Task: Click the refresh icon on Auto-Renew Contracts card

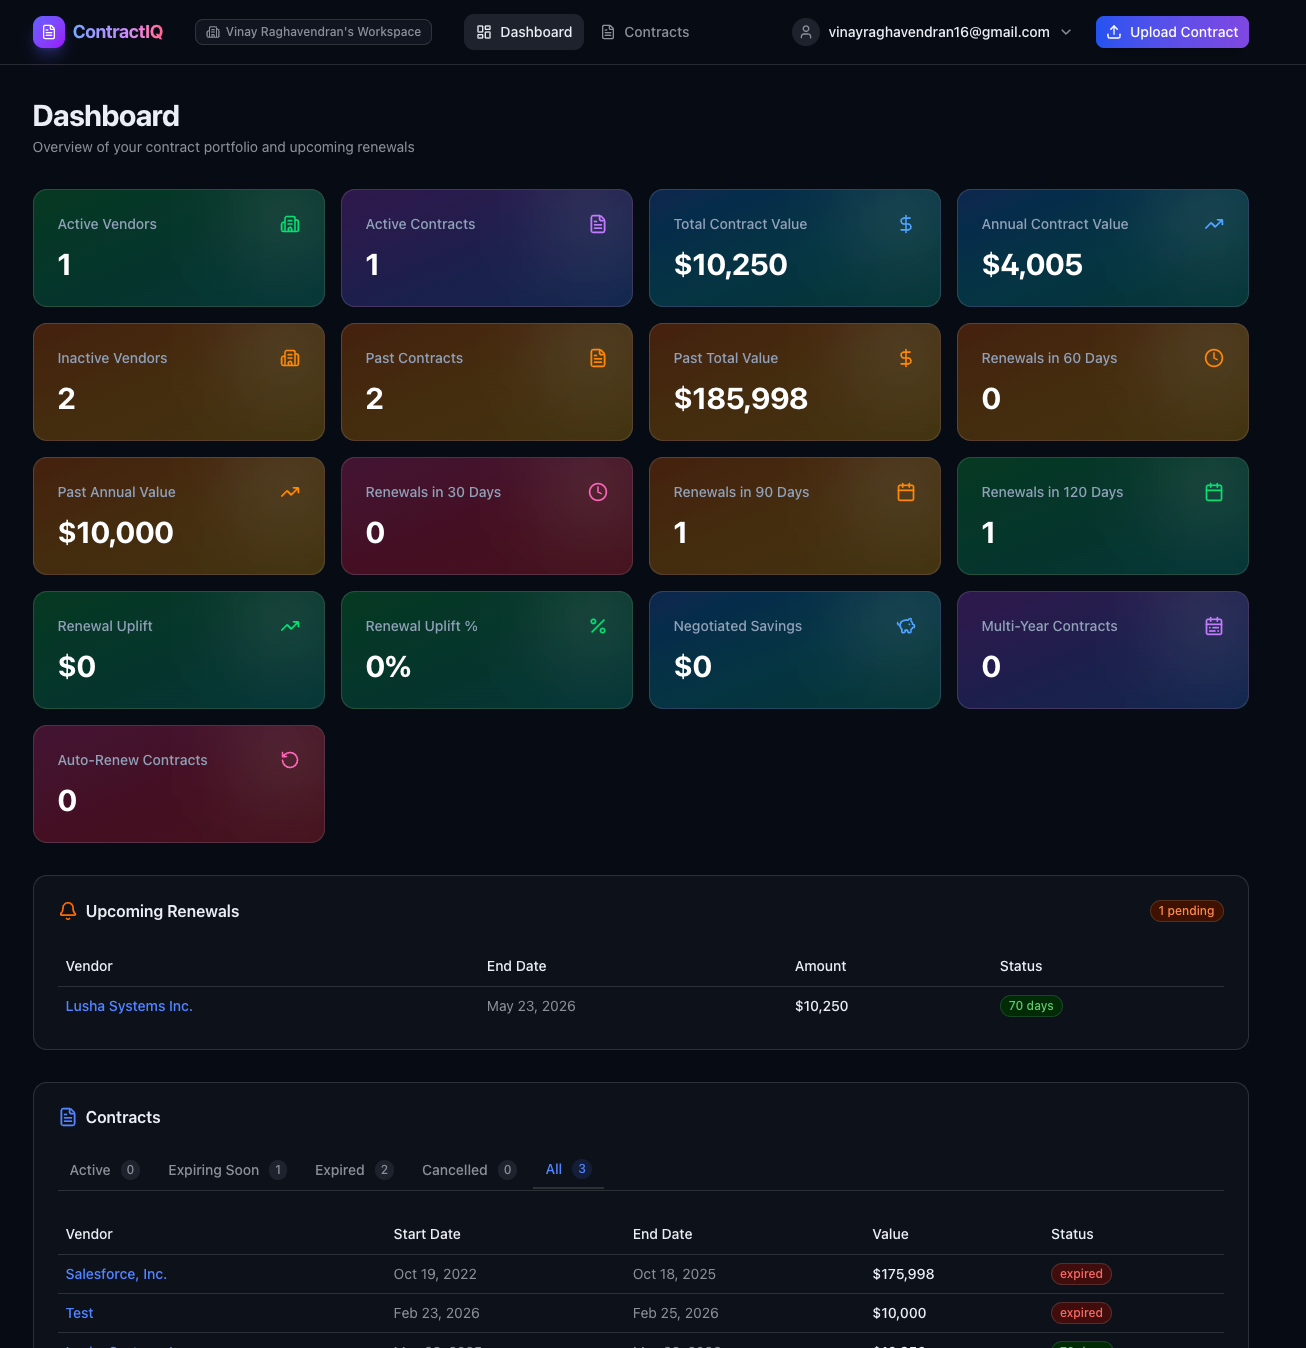Action: click(x=290, y=760)
